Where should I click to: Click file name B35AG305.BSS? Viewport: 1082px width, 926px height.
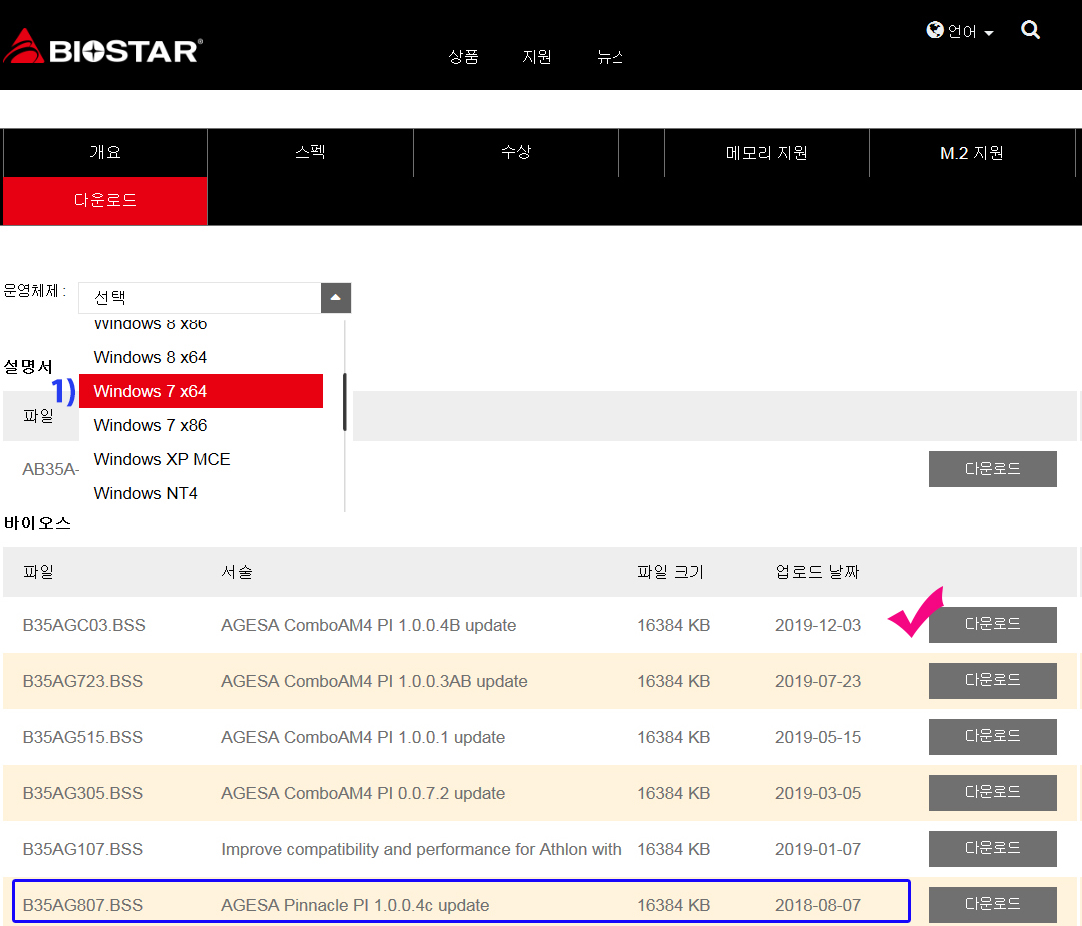(x=83, y=793)
